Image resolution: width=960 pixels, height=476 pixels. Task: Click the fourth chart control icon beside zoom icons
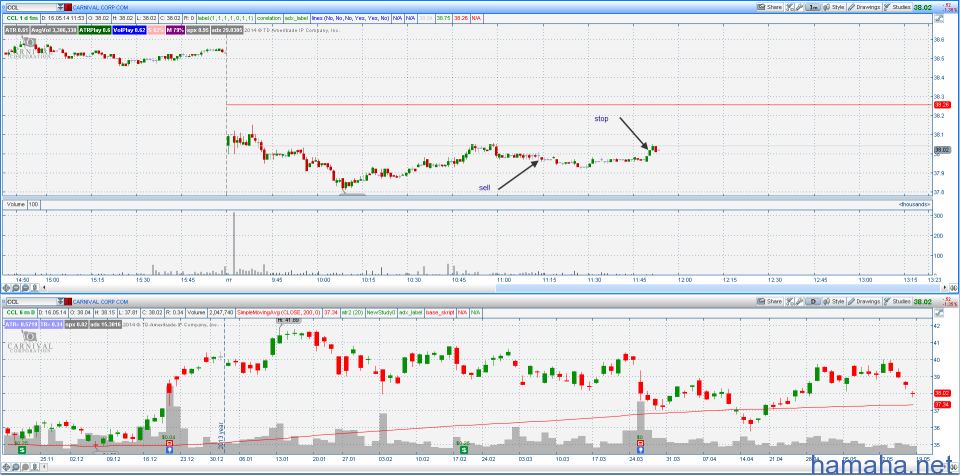coord(35,288)
